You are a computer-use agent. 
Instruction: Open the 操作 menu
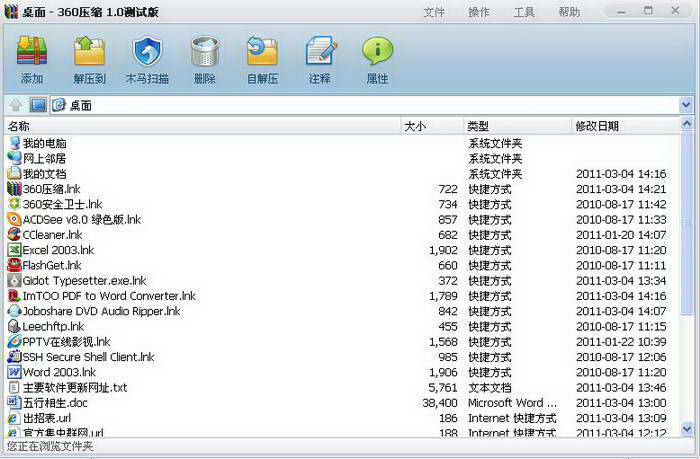point(479,12)
